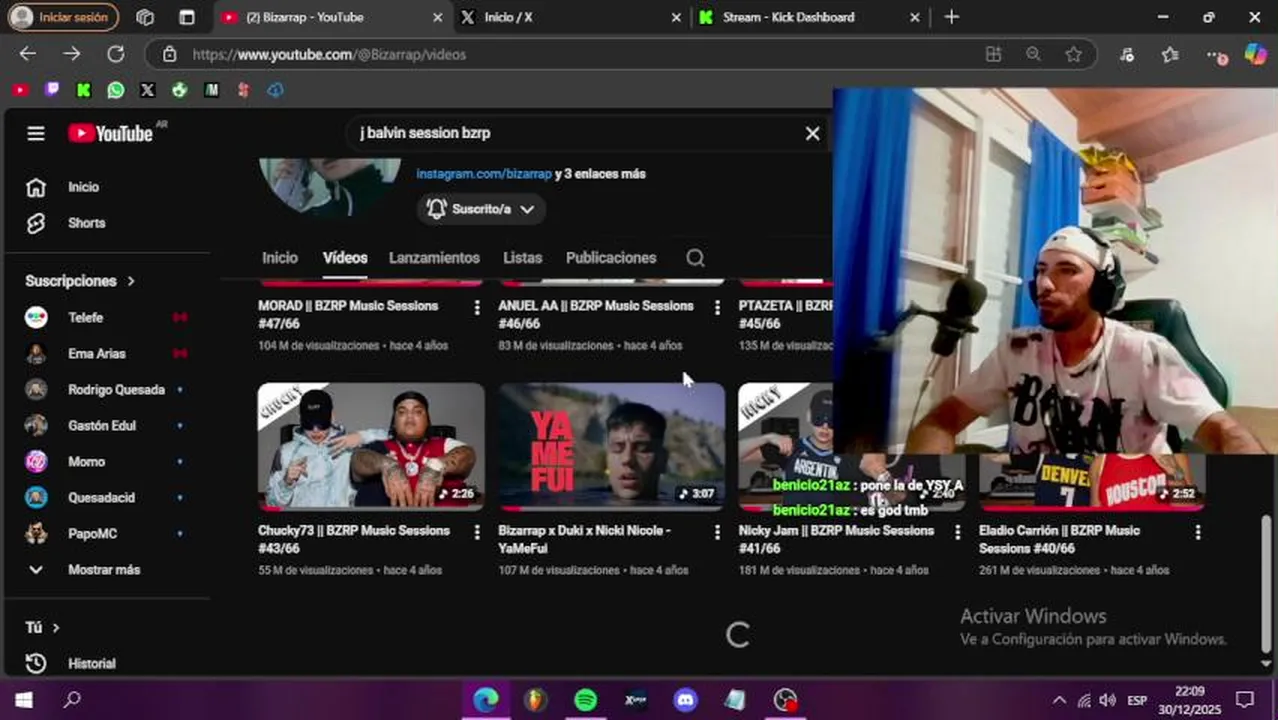Image resolution: width=1278 pixels, height=720 pixels.
Task: Open the Twitch bookmark in favorites bar
Action: click(x=52, y=90)
